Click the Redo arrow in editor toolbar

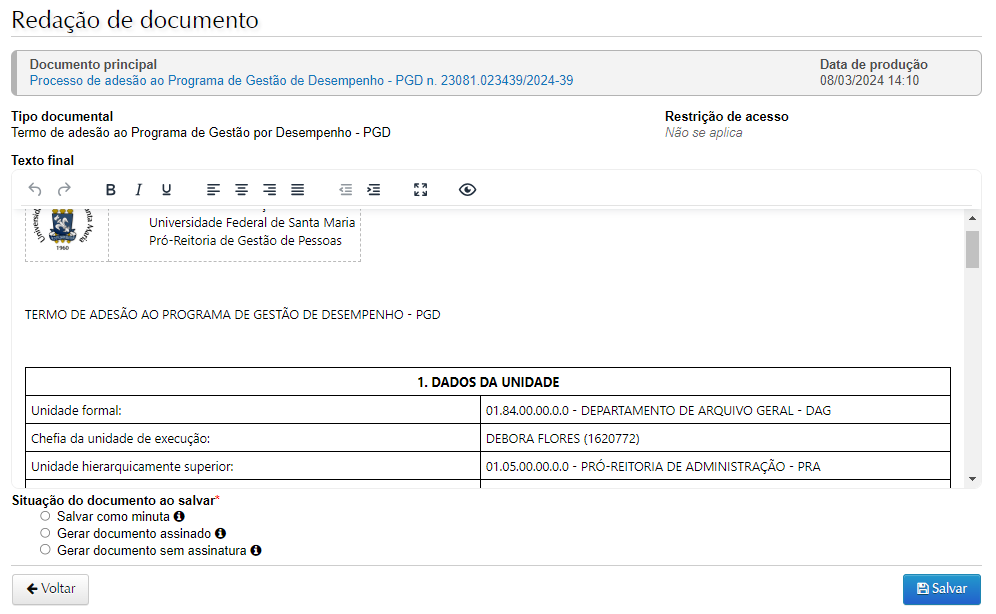click(x=64, y=189)
